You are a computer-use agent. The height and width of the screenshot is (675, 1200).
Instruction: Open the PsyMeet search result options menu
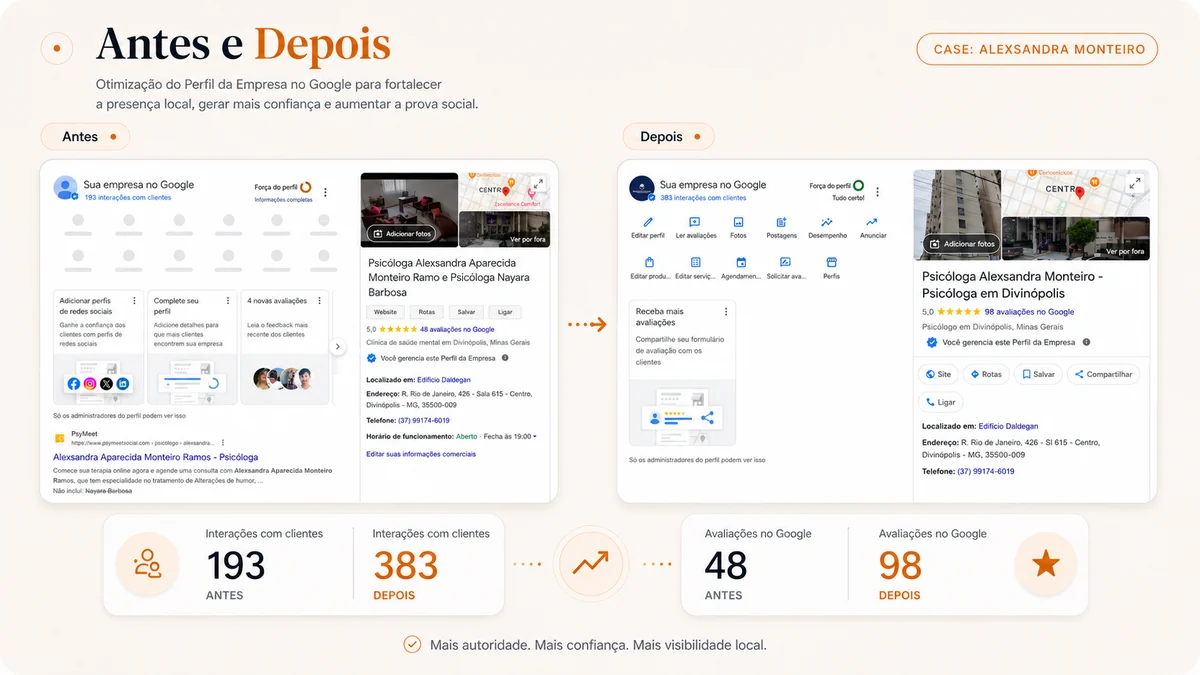click(222, 441)
